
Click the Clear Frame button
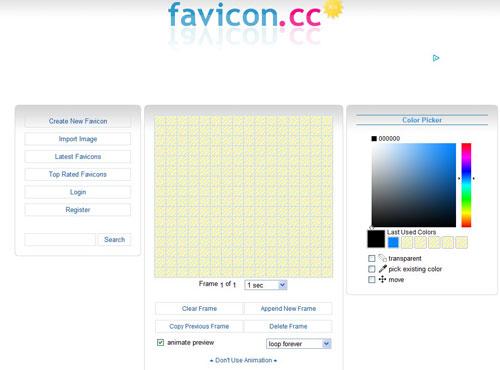click(199, 308)
